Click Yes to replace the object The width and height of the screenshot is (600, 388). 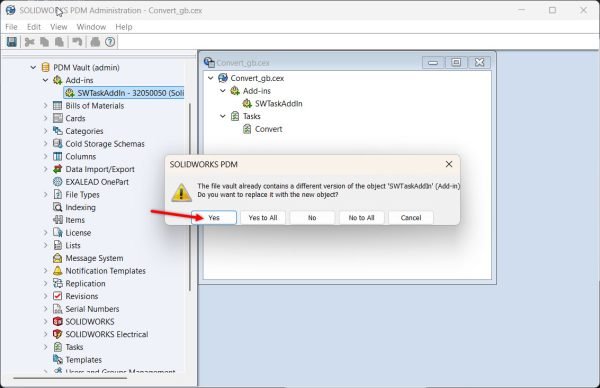[x=214, y=218]
